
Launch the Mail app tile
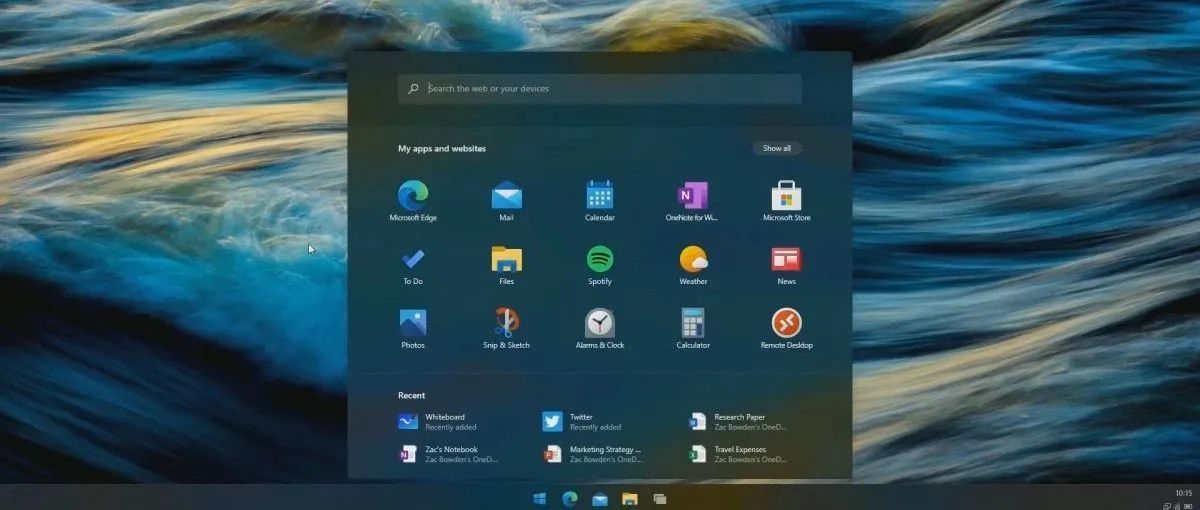pyautogui.click(x=506, y=201)
